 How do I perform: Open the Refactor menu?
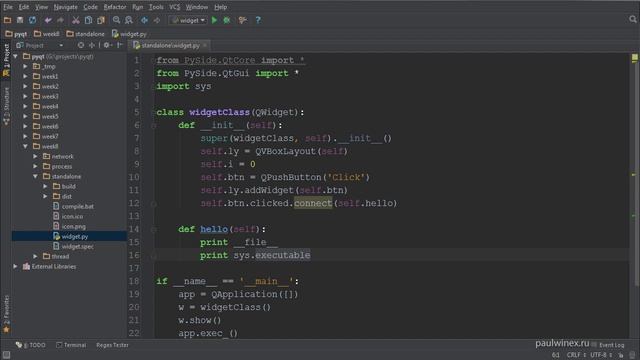click(x=115, y=7)
